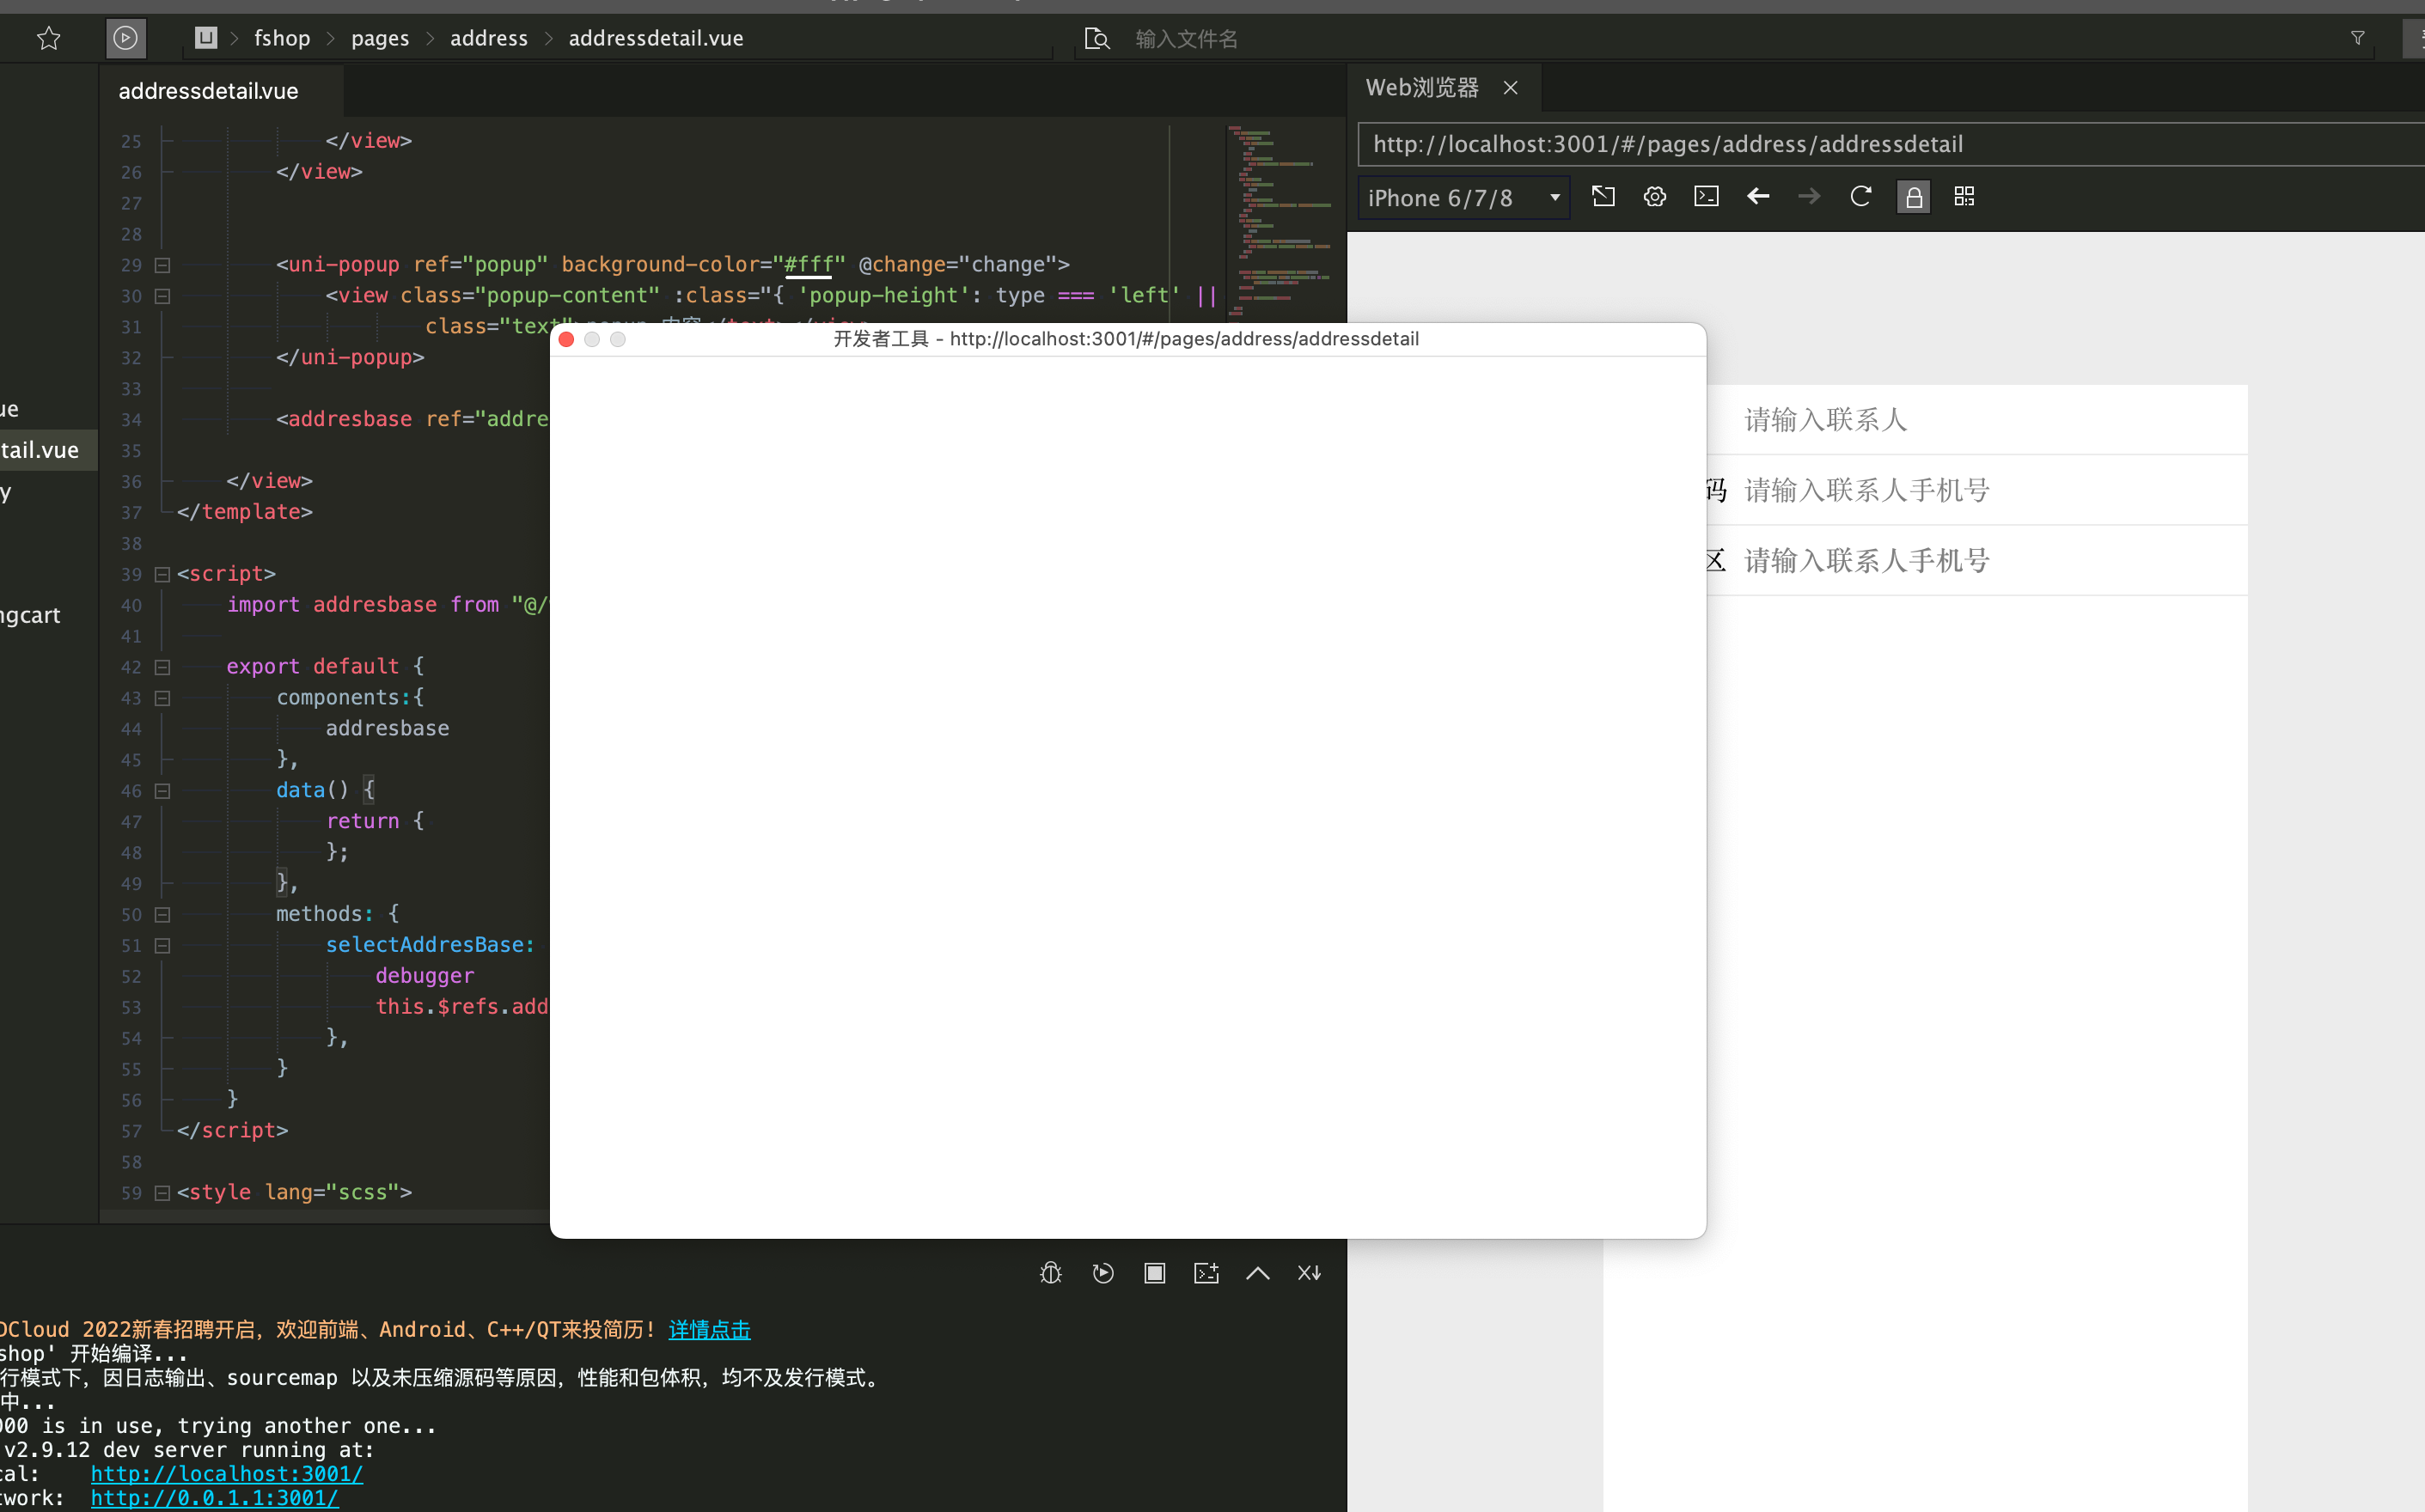Screen dimensions: 2425x1512
Task: Go back in the Web browser
Action: 1758,197
